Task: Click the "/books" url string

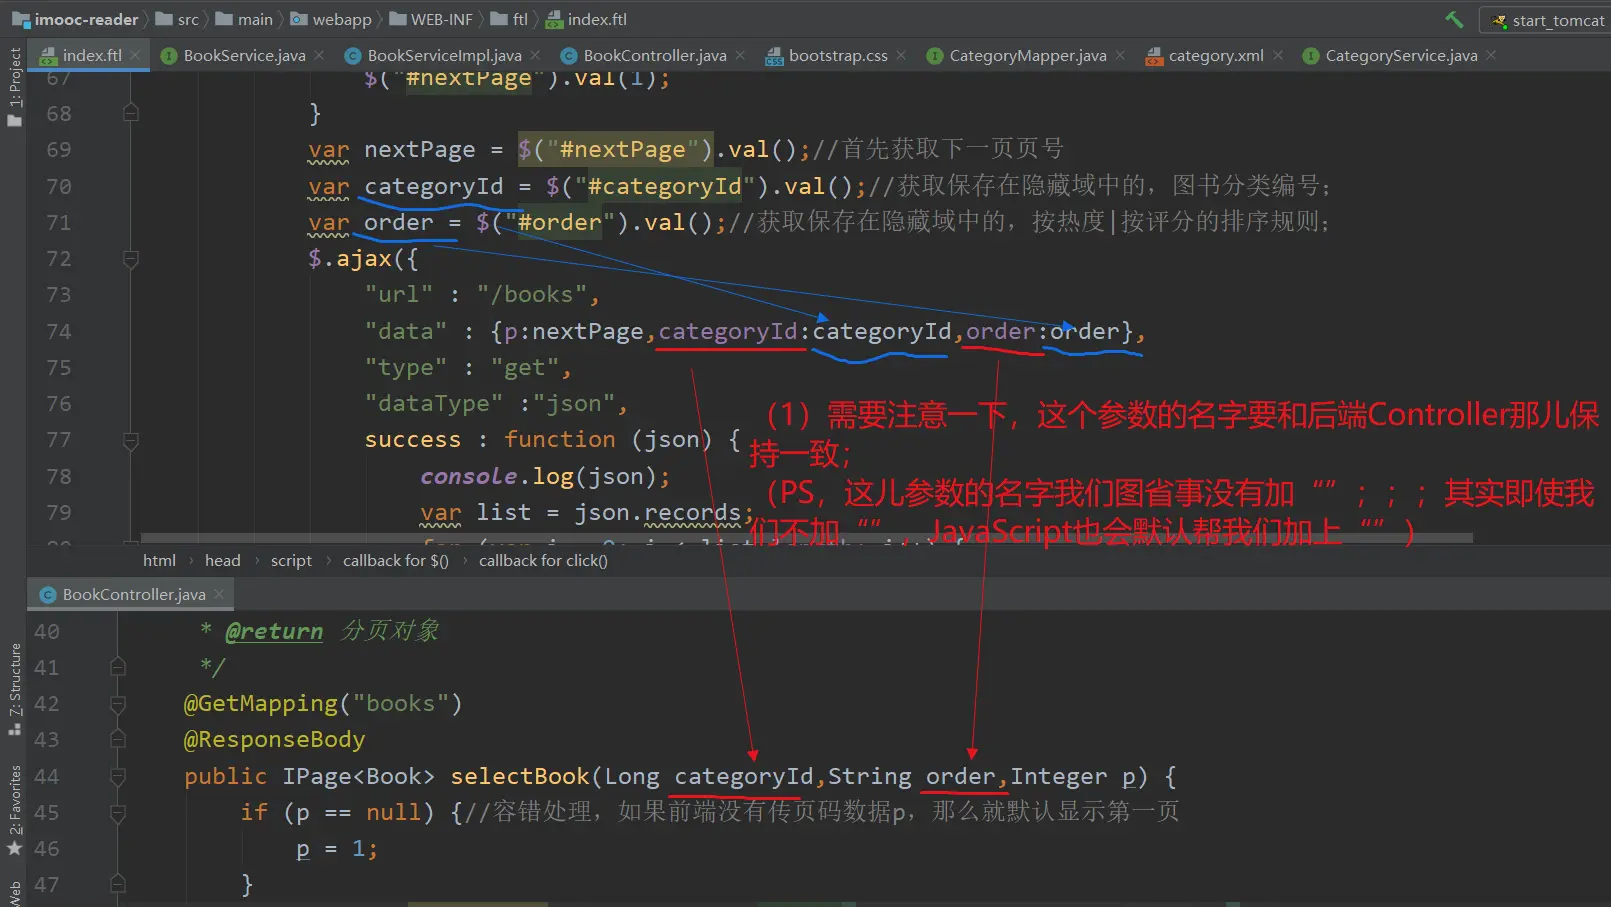Action: (531, 295)
